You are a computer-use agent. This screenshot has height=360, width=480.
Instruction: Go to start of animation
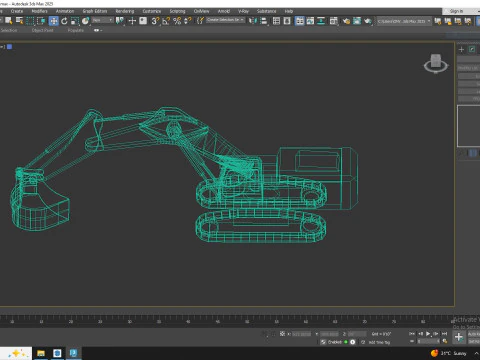click(412, 334)
